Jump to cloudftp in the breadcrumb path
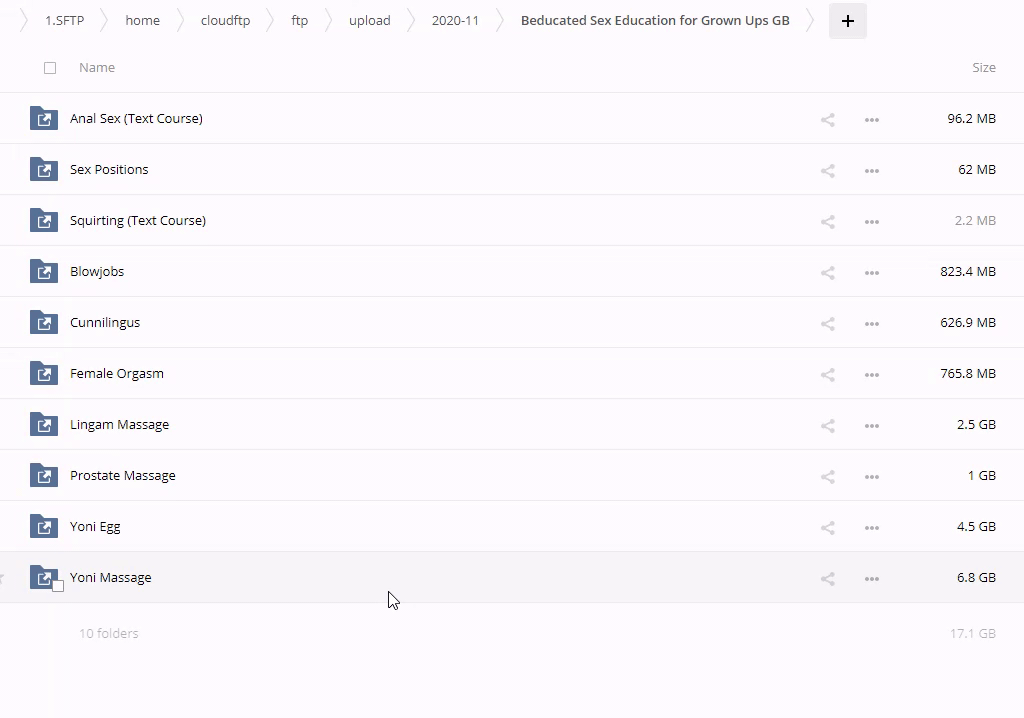The image size is (1024, 718). (225, 21)
